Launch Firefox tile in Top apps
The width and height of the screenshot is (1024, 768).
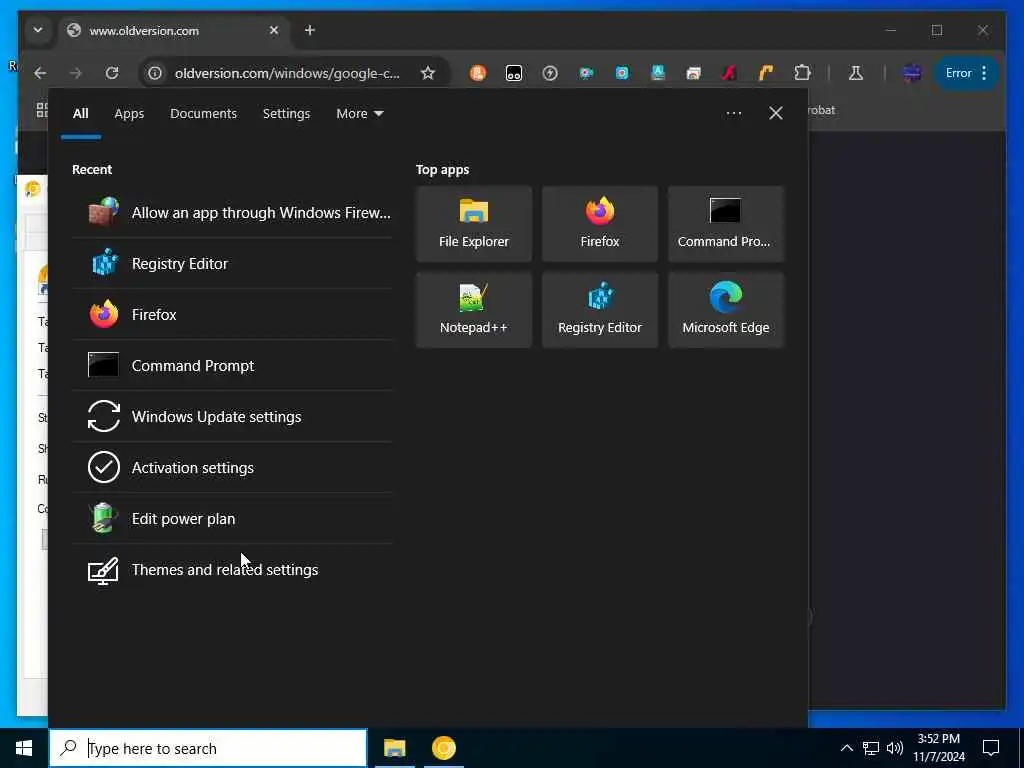pos(600,224)
